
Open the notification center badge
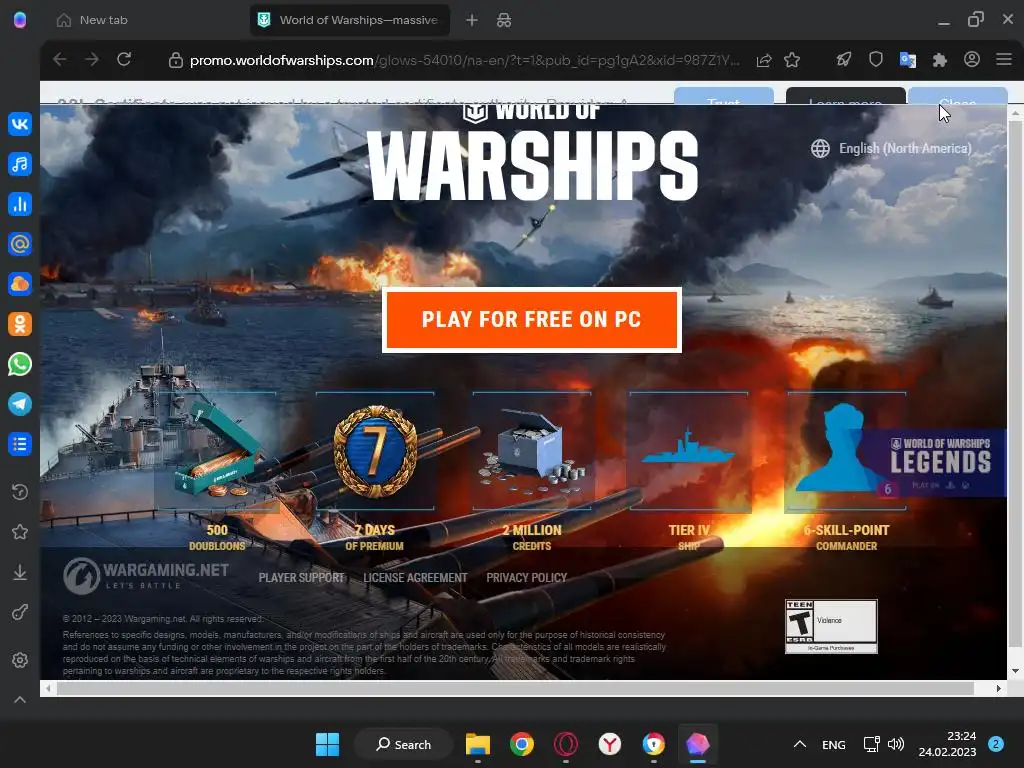click(x=996, y=744)
